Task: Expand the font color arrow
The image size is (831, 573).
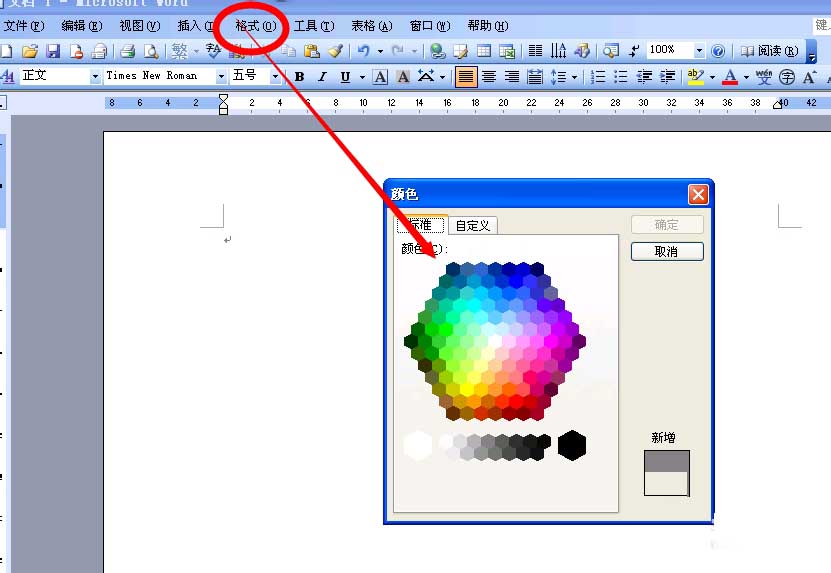Action: (x=746, y=77)
